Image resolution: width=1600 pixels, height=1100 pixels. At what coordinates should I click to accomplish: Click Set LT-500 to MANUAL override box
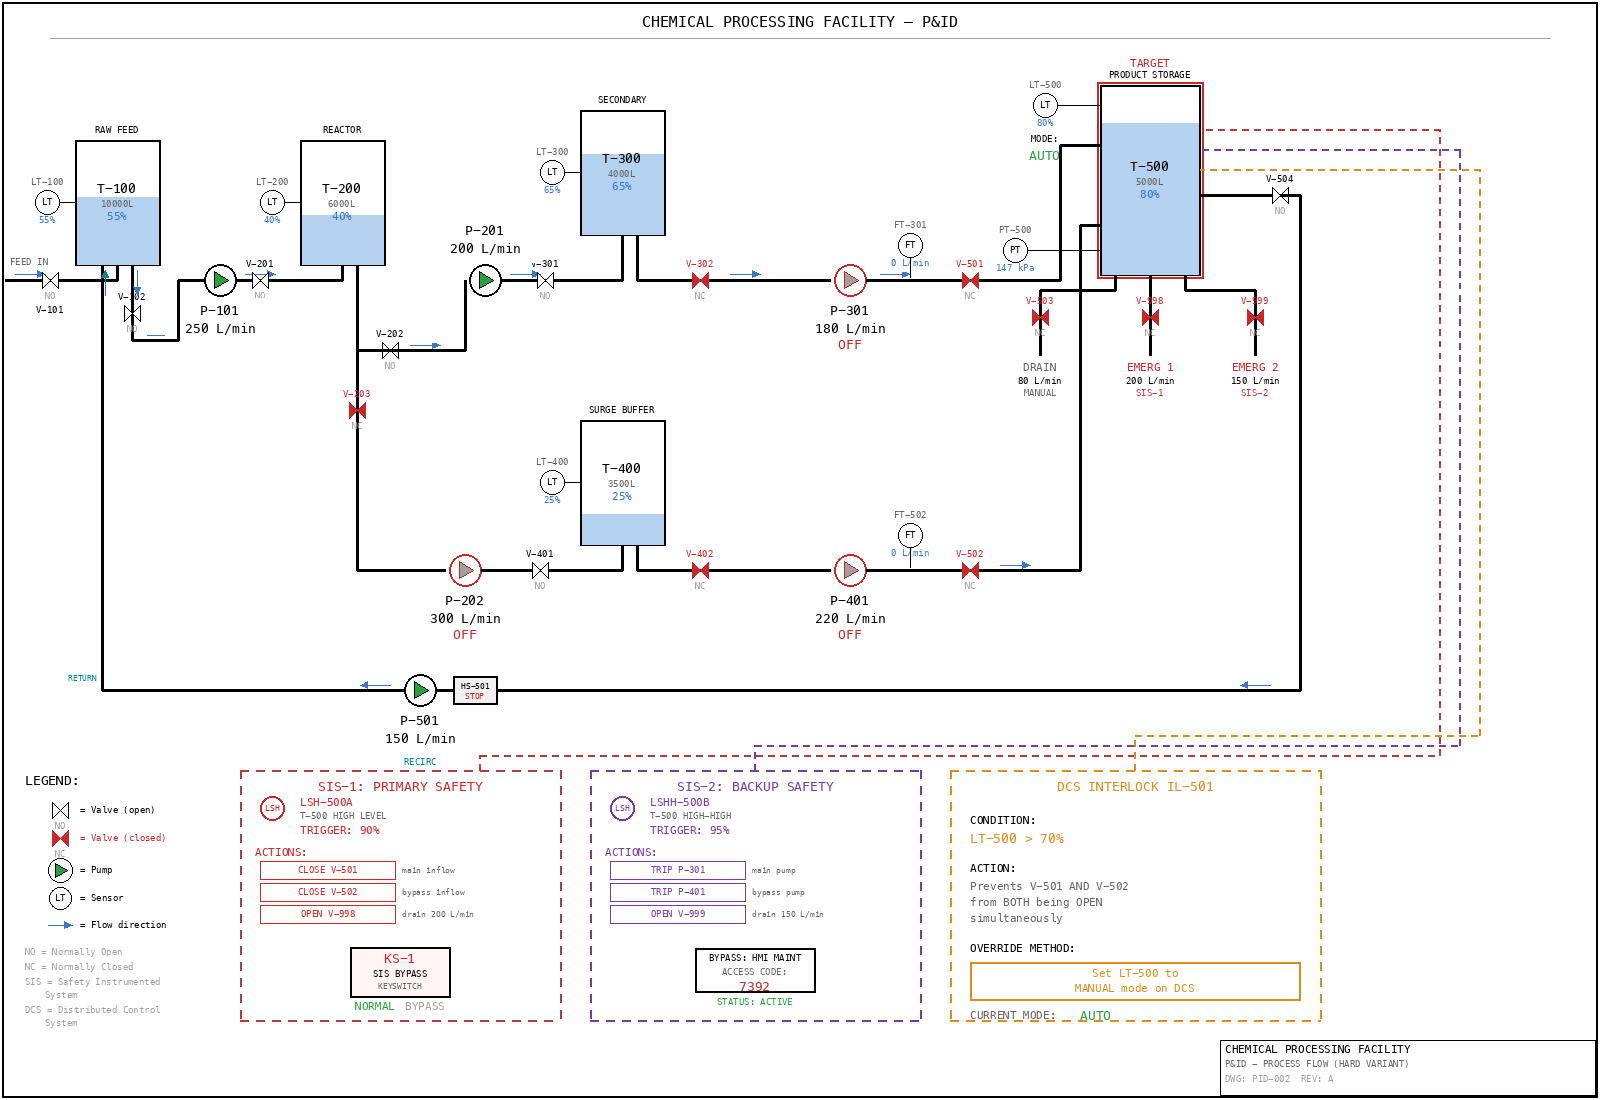click(x=1135, y=981)
